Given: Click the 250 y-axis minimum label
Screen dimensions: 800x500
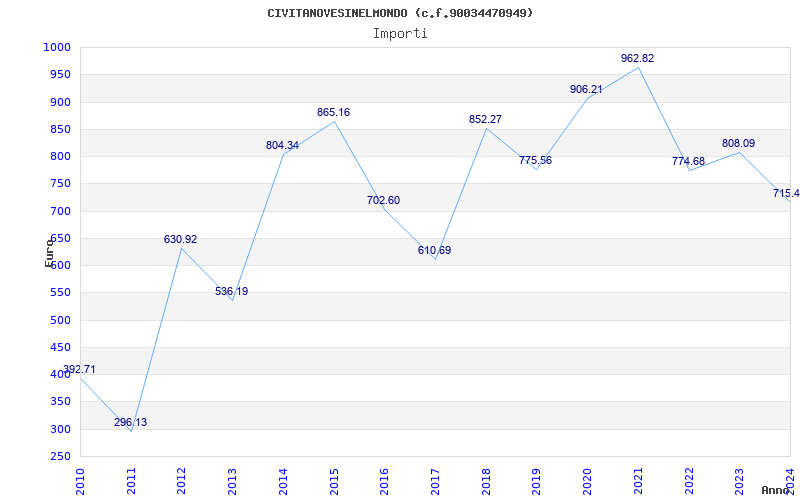Looking at the screenshot, I should 60,456.
